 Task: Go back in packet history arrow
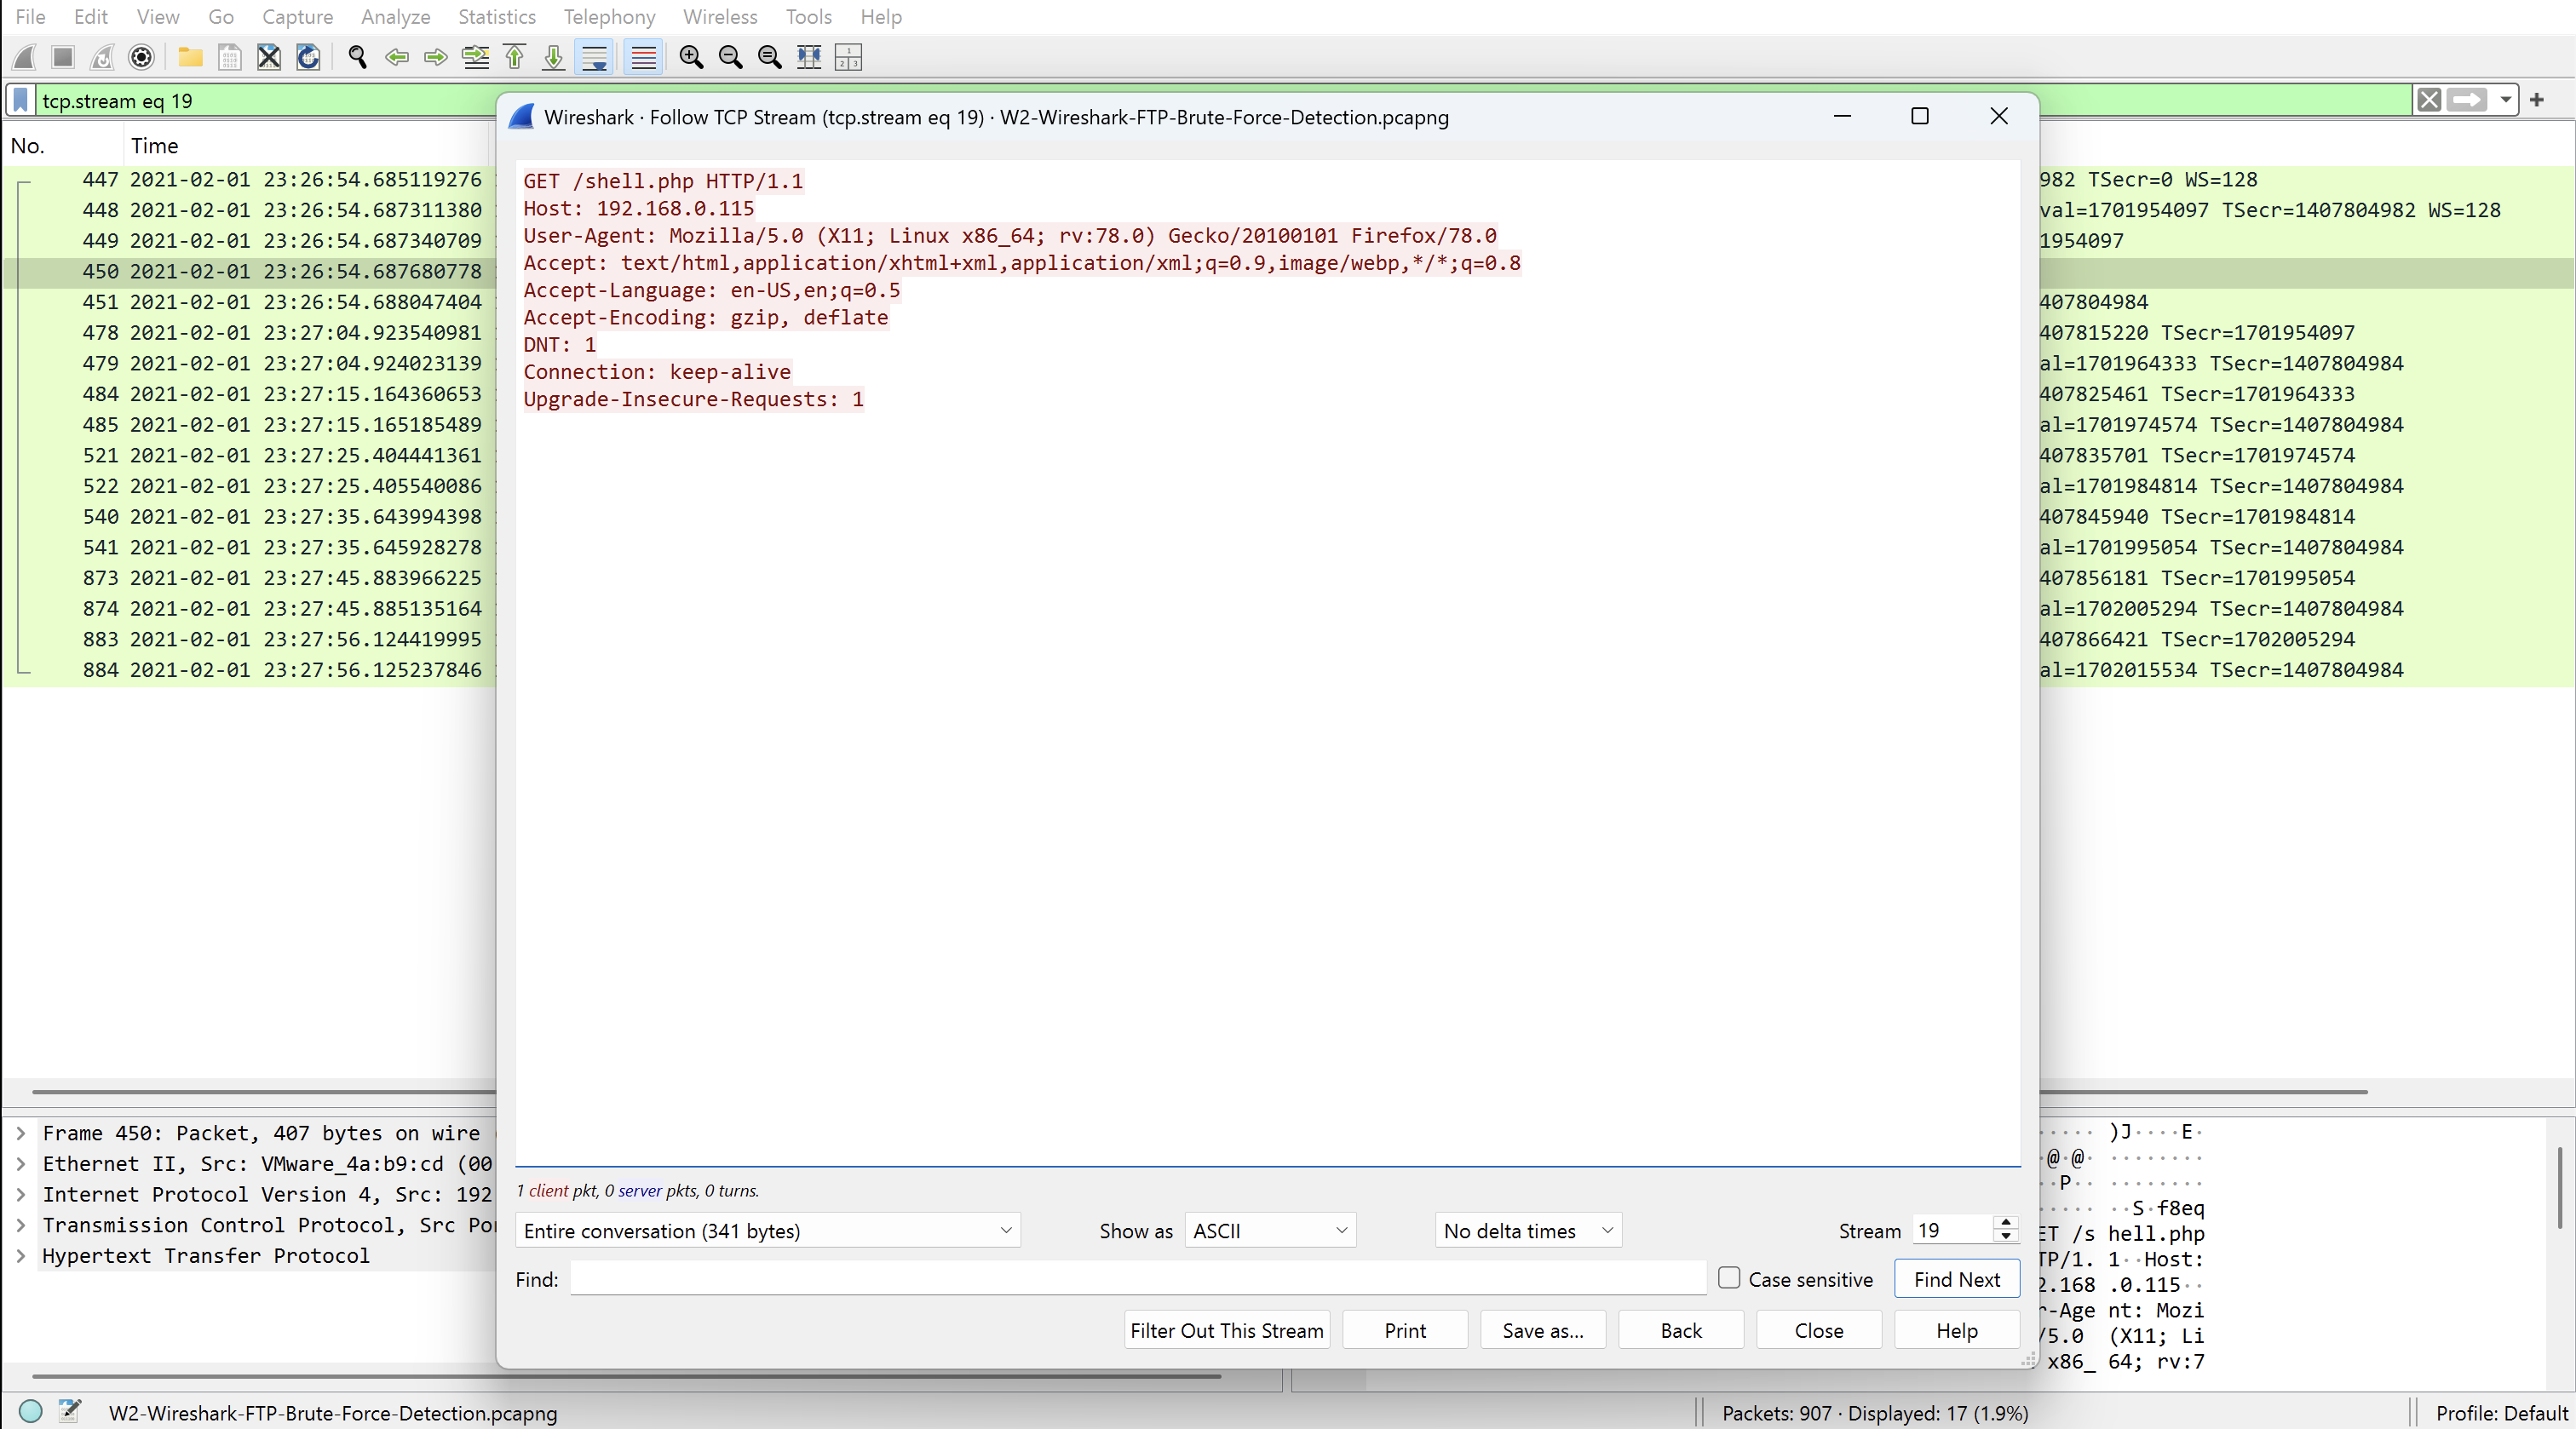click(397, 57)
